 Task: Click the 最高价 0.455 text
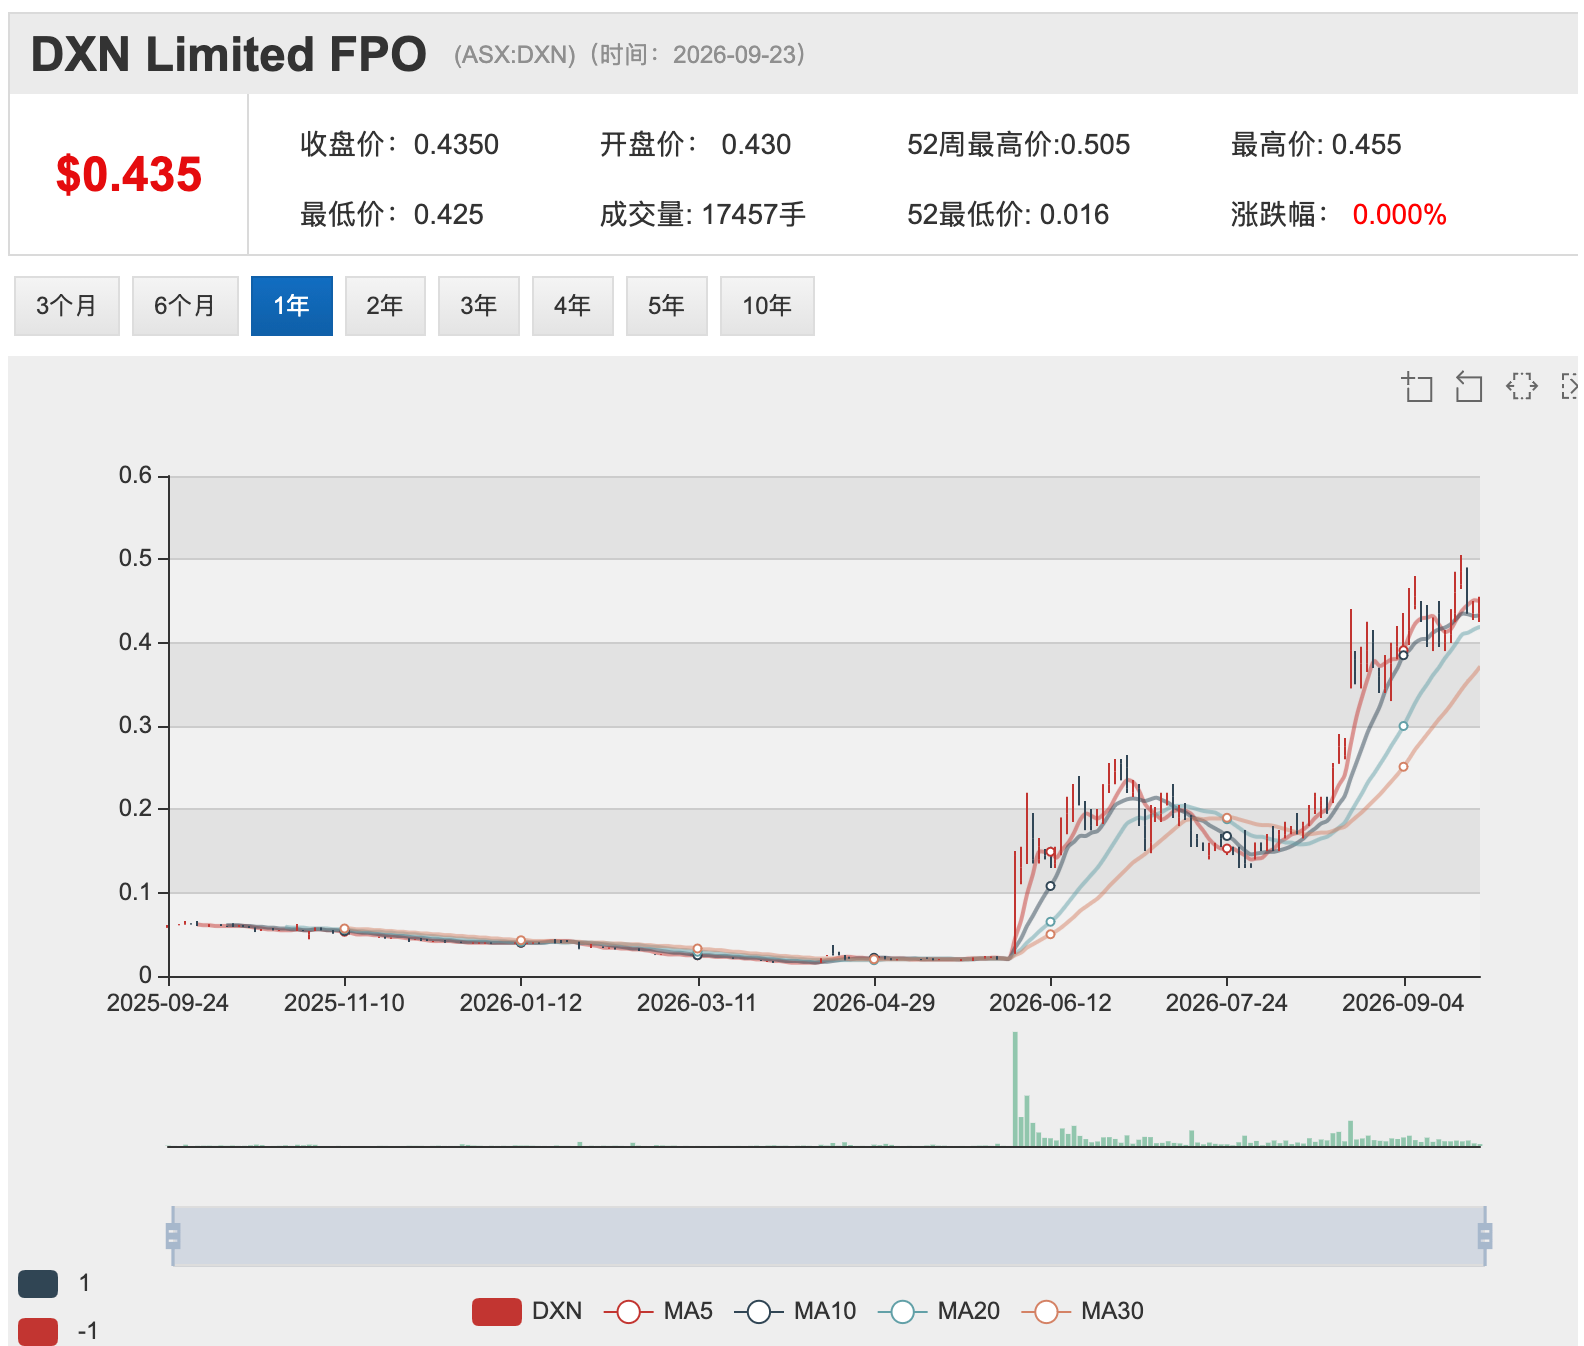pos(1316,145)
